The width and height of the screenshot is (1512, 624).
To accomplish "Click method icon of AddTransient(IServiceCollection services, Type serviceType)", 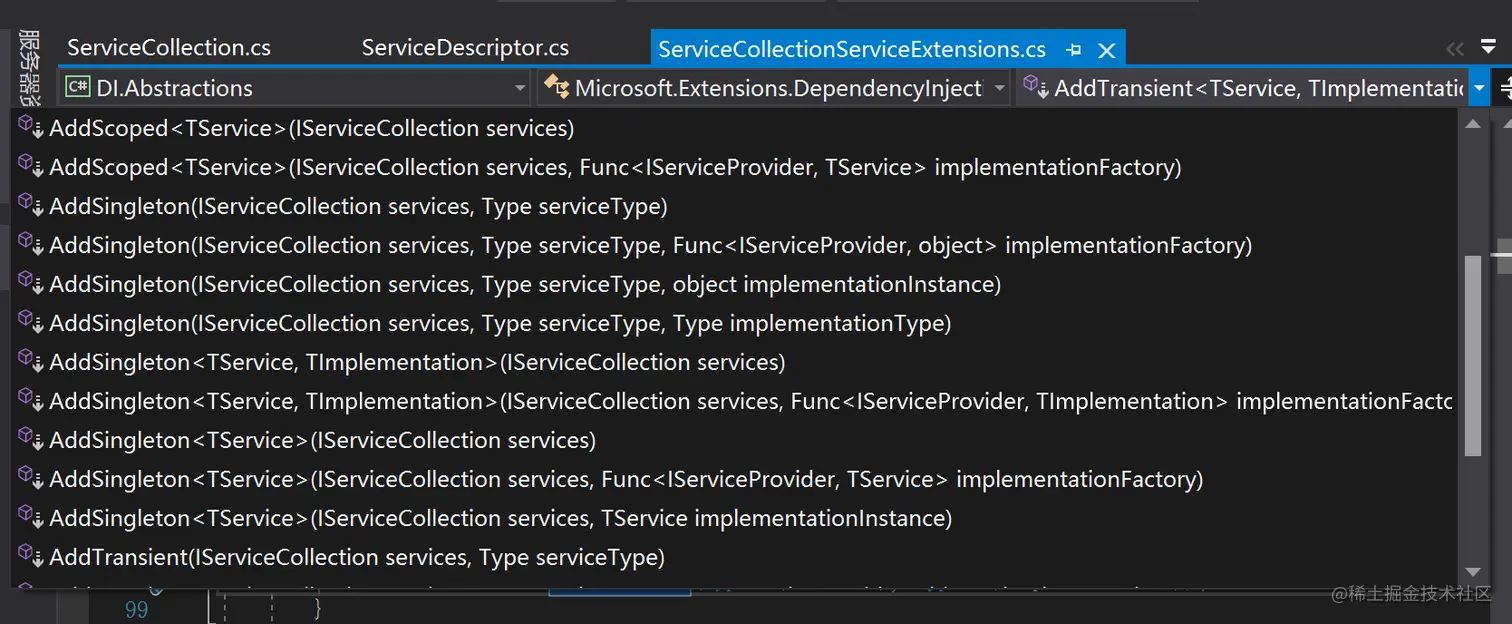I will pyautogui.click(x=31, y=555).
